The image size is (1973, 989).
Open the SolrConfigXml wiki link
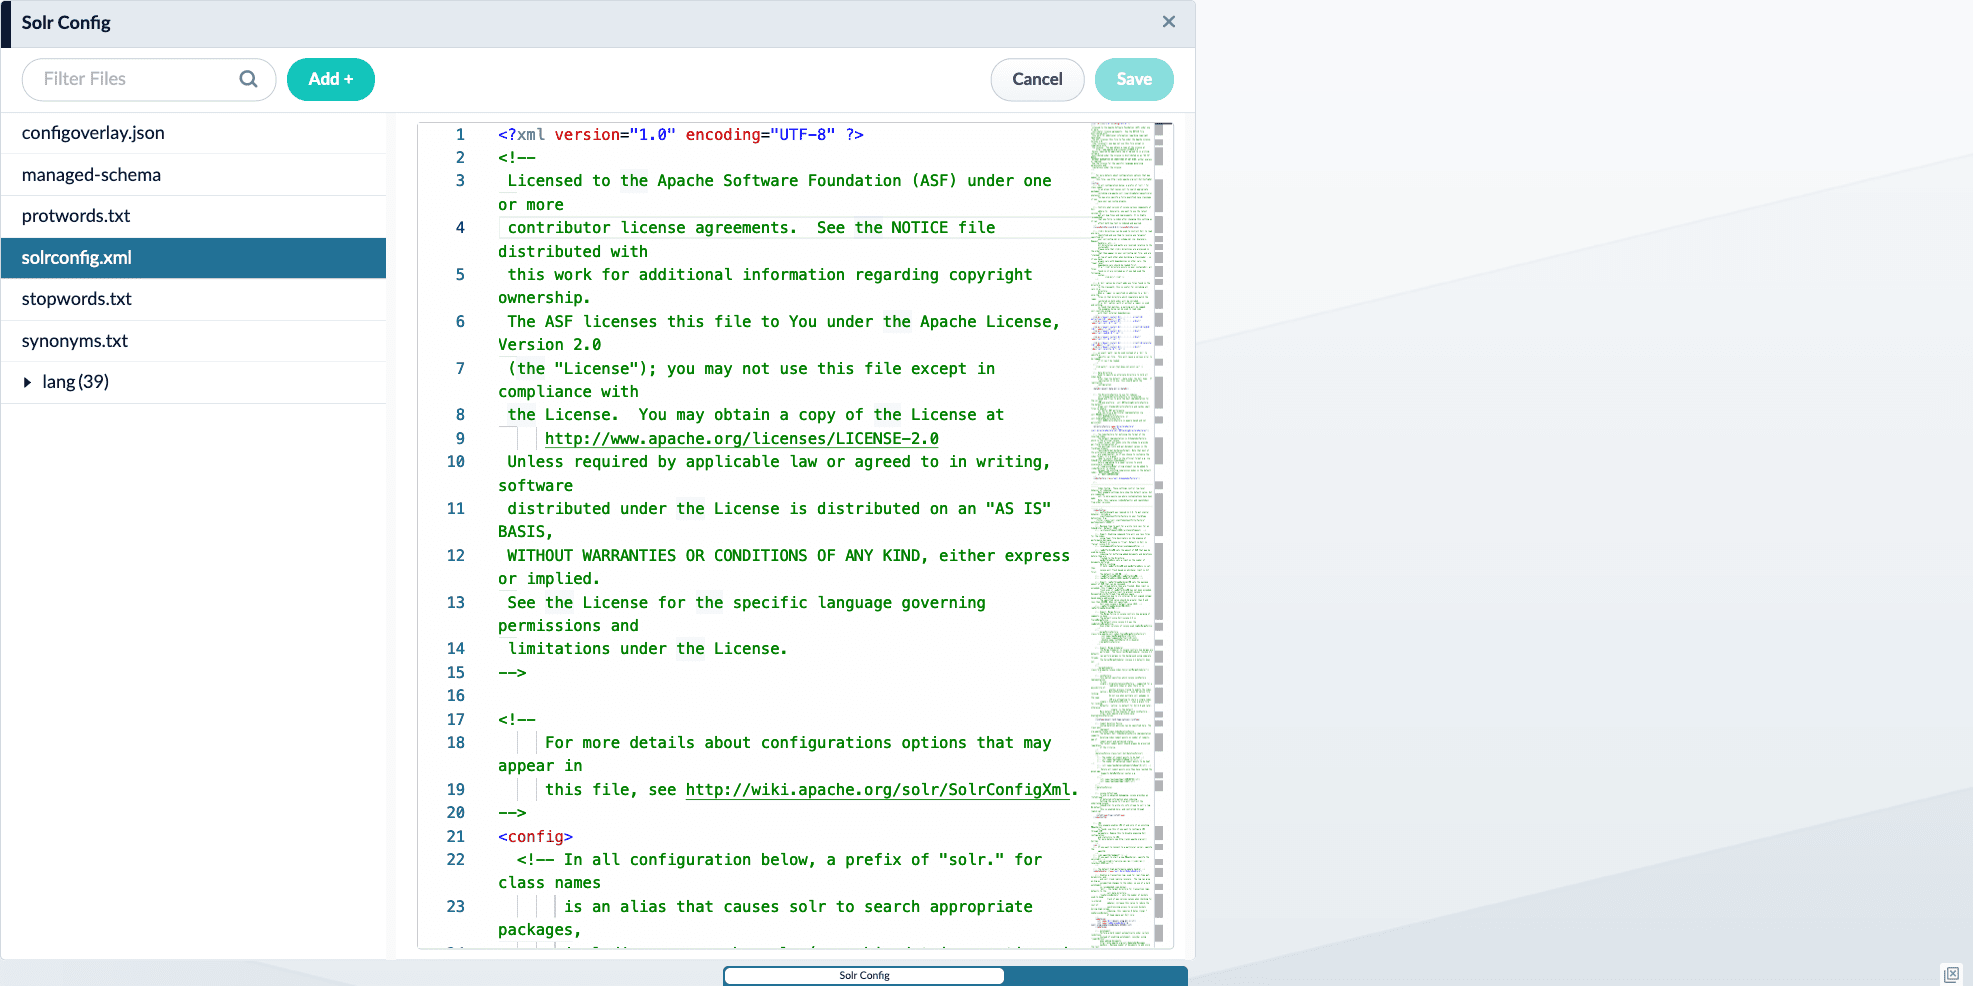[x=878, y=789]
